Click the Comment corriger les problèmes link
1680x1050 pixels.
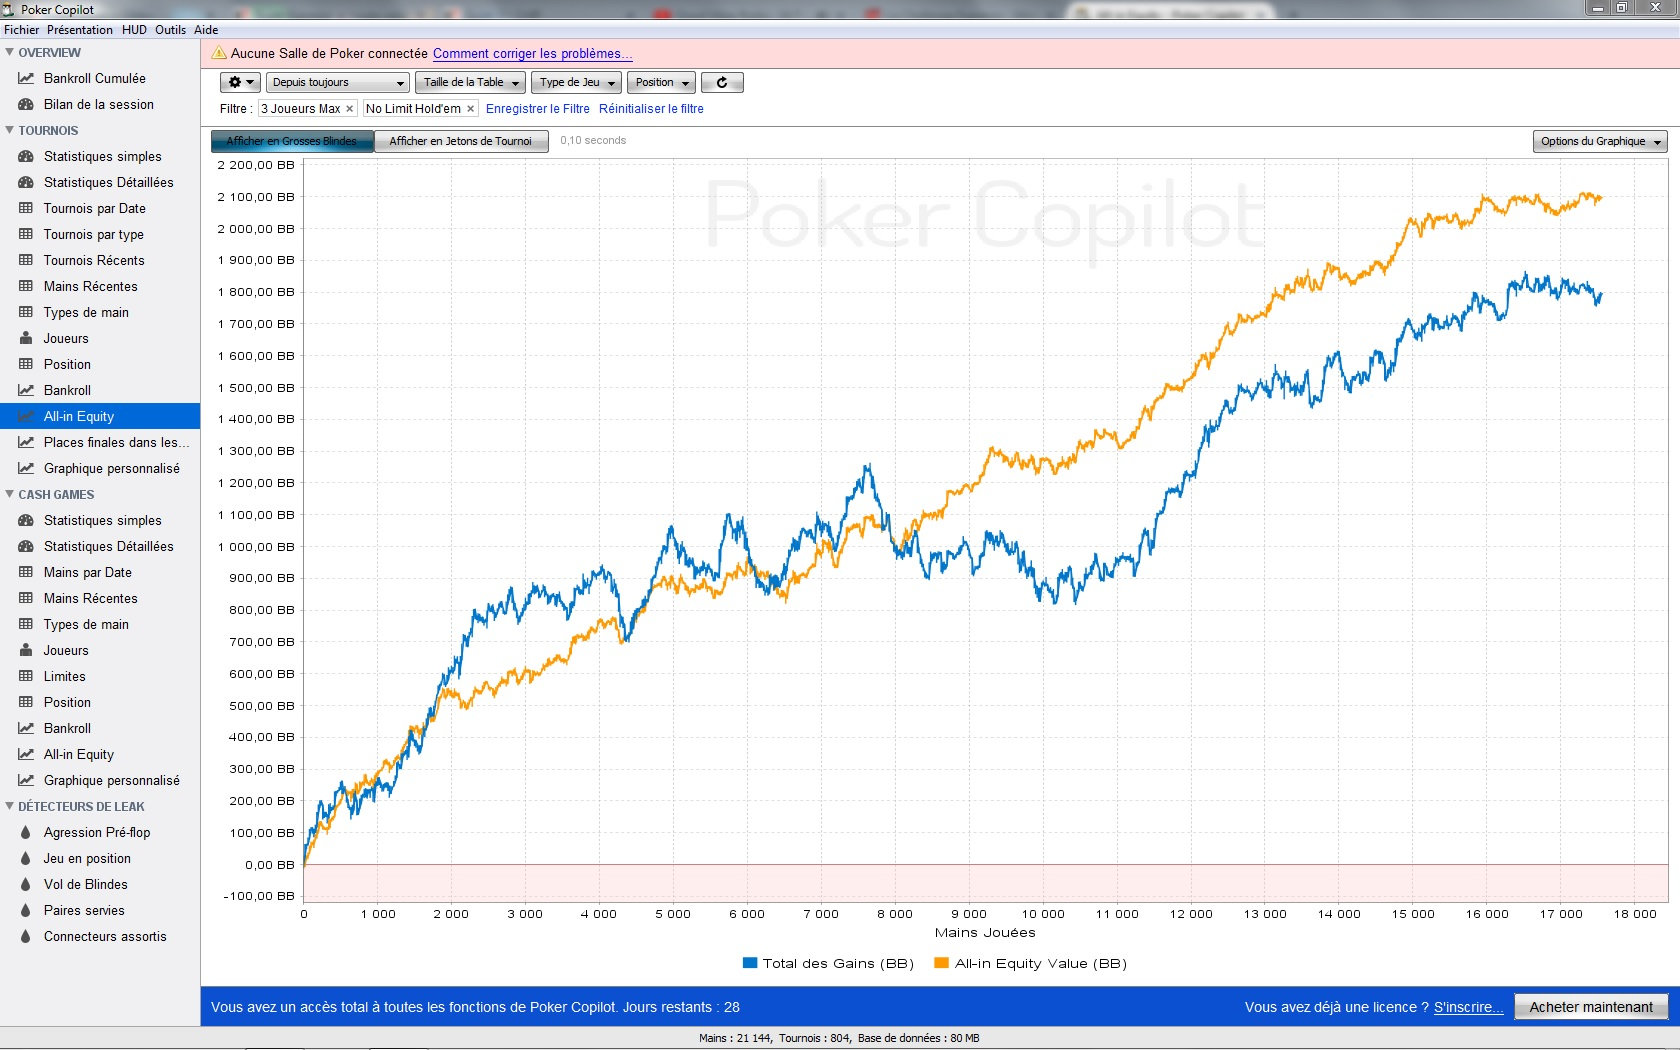[532, 54]
